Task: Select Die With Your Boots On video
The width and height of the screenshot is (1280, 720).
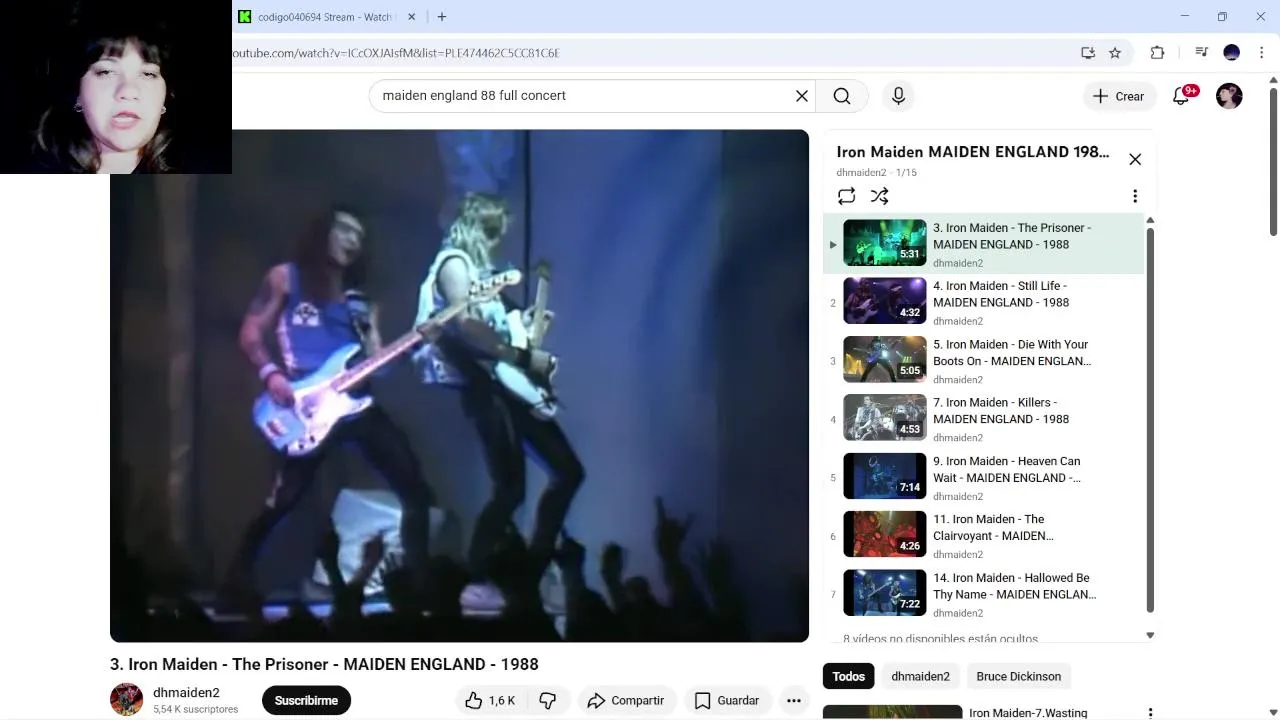Action: [x=983, y=360]
